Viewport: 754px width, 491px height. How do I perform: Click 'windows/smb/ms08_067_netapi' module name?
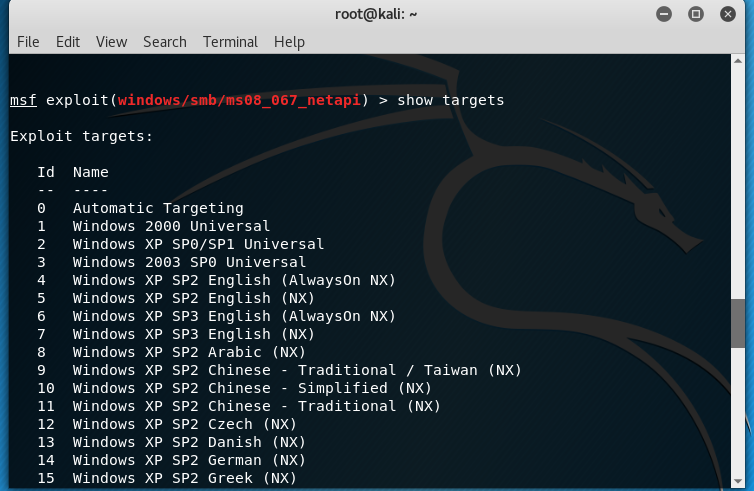click(239, 100)
